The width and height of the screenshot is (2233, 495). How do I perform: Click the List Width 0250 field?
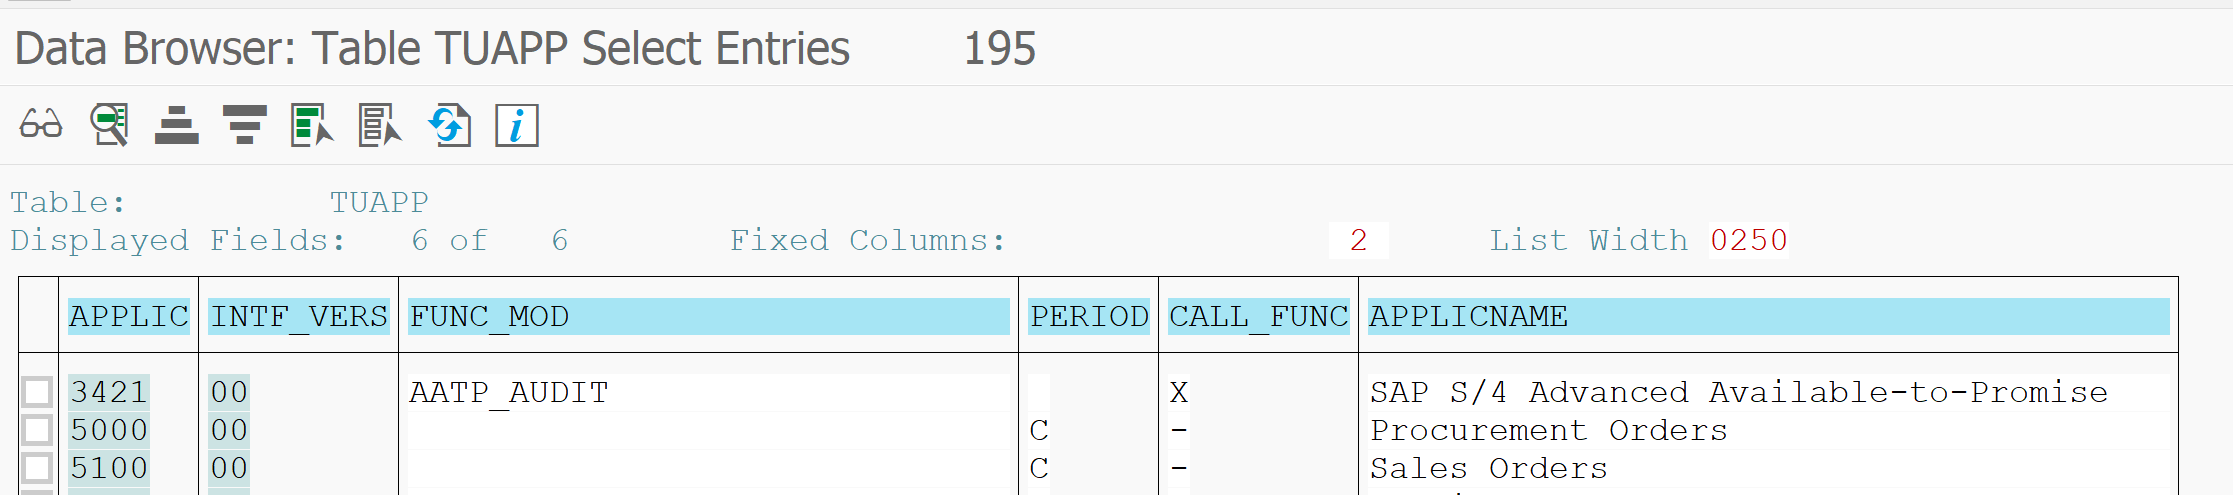coord(1749,240)
